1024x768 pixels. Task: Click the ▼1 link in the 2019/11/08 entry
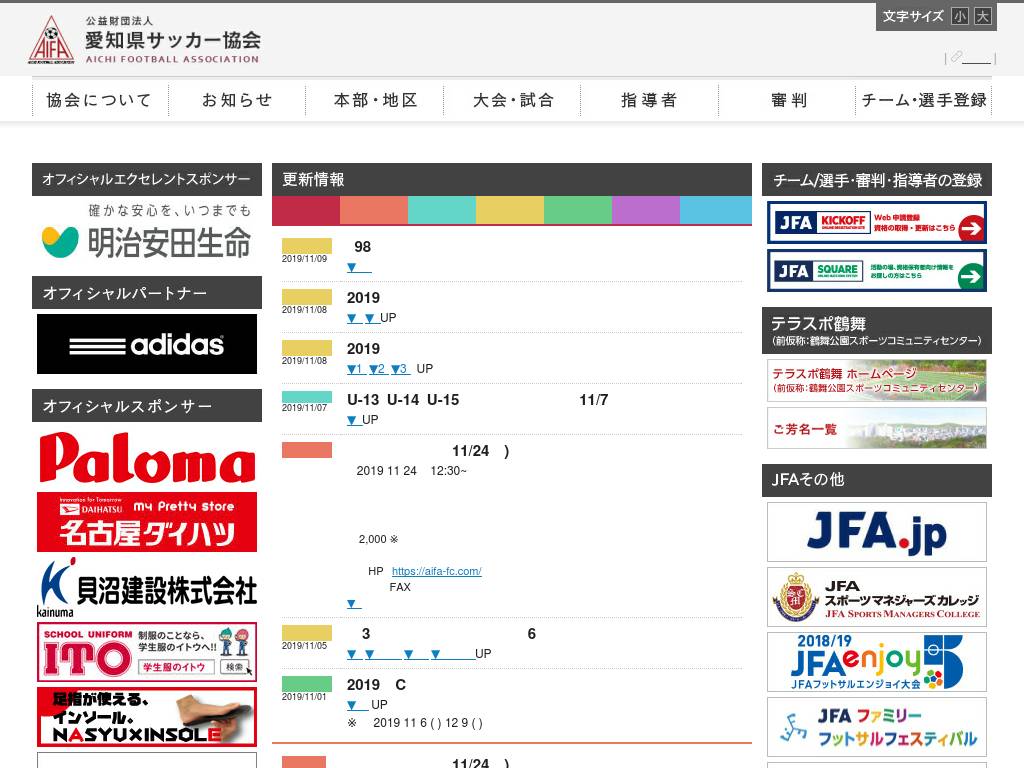(x=356, y=369)
